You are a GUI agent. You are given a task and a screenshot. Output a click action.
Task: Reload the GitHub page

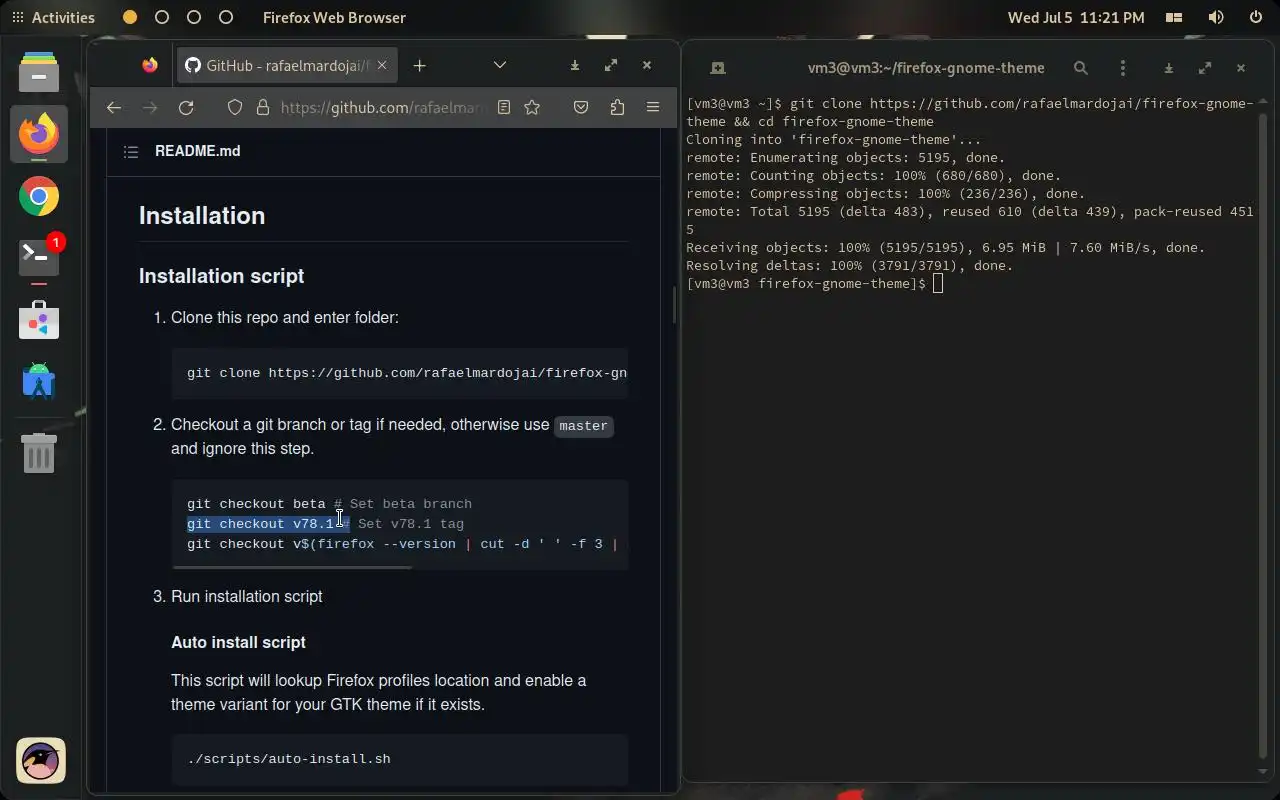[186, 107]
